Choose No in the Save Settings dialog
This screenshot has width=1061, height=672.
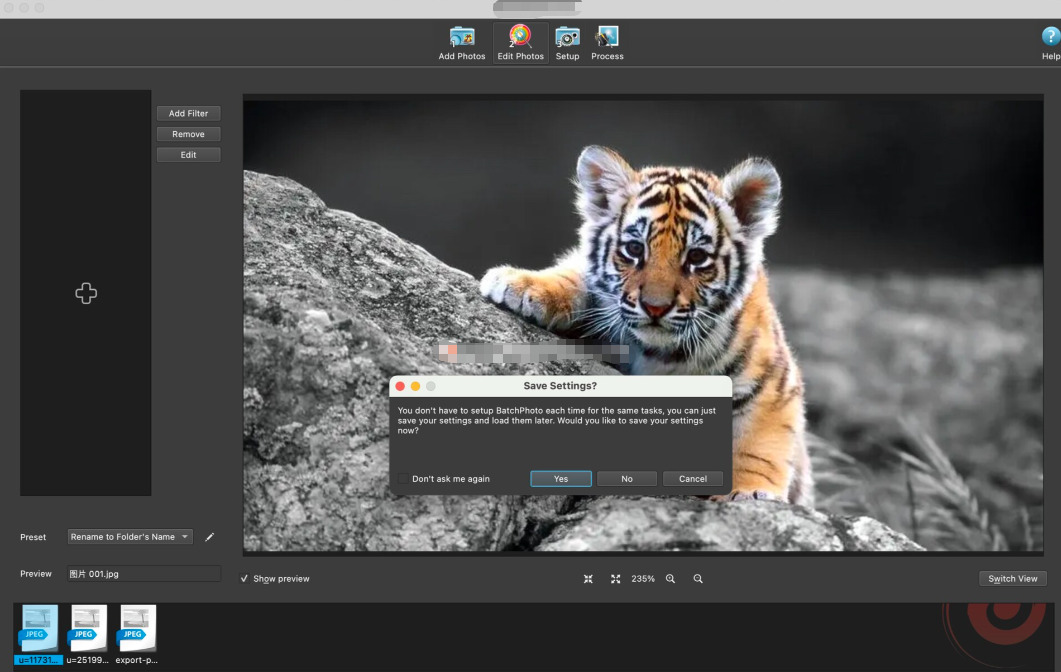click(x=627, y=479)
